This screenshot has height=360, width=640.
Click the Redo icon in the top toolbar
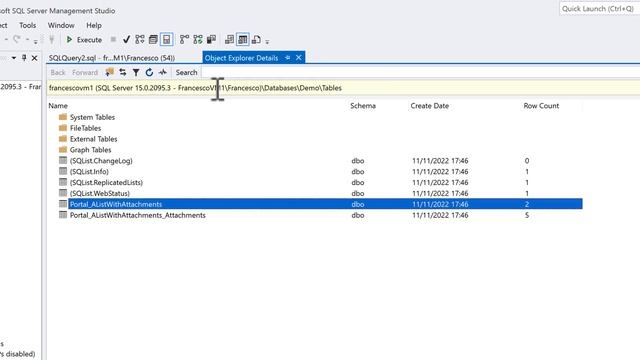click(x=17, y=39)
